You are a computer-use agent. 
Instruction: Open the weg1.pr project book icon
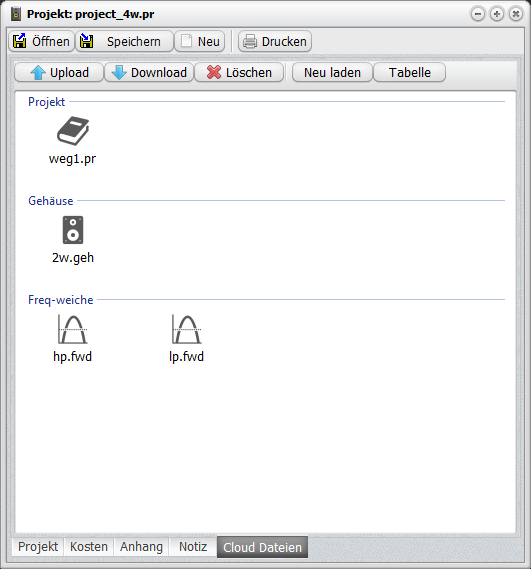coord(73,131)
